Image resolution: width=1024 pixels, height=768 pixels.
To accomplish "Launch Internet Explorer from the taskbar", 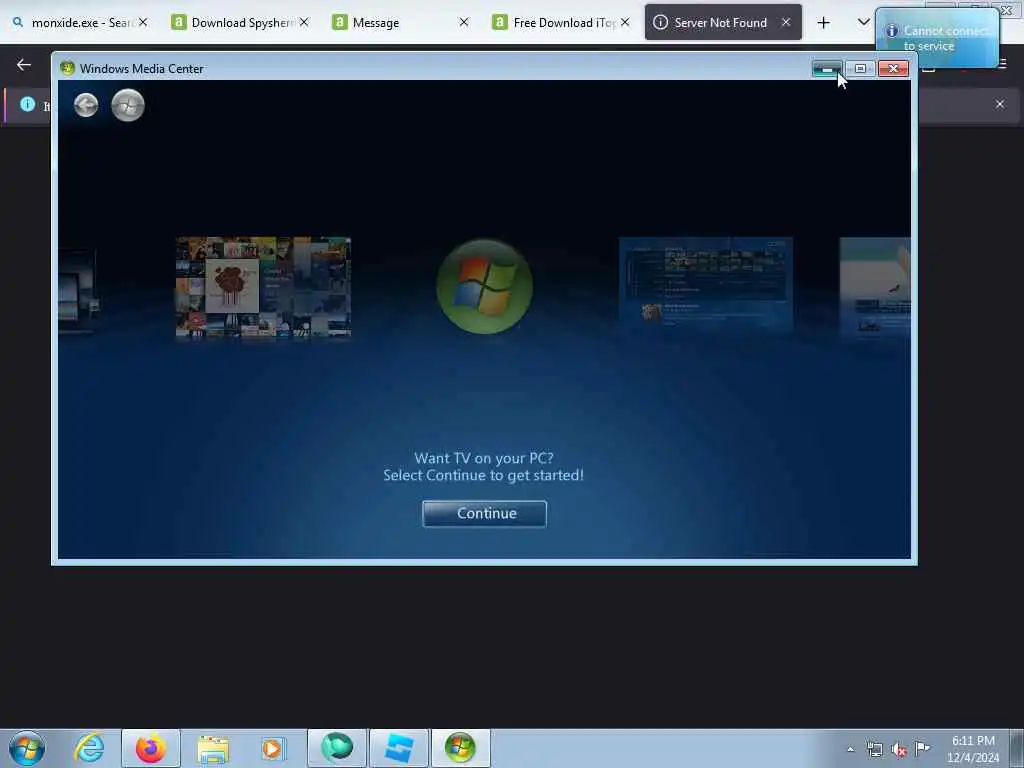I will pos(89,748).
